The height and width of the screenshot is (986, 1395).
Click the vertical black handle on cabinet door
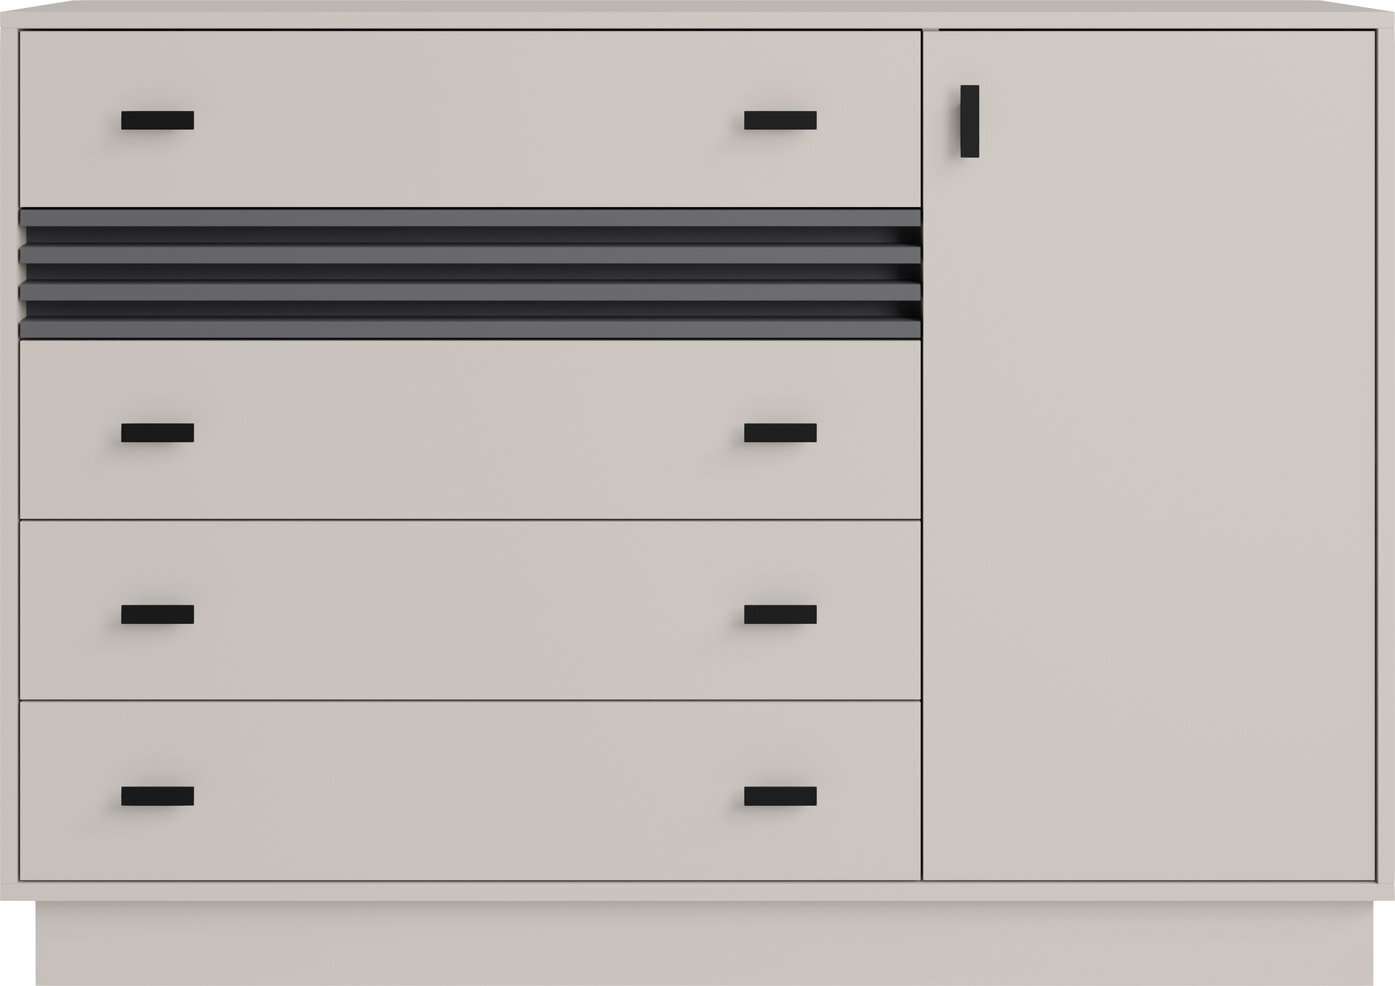point(969,121)
